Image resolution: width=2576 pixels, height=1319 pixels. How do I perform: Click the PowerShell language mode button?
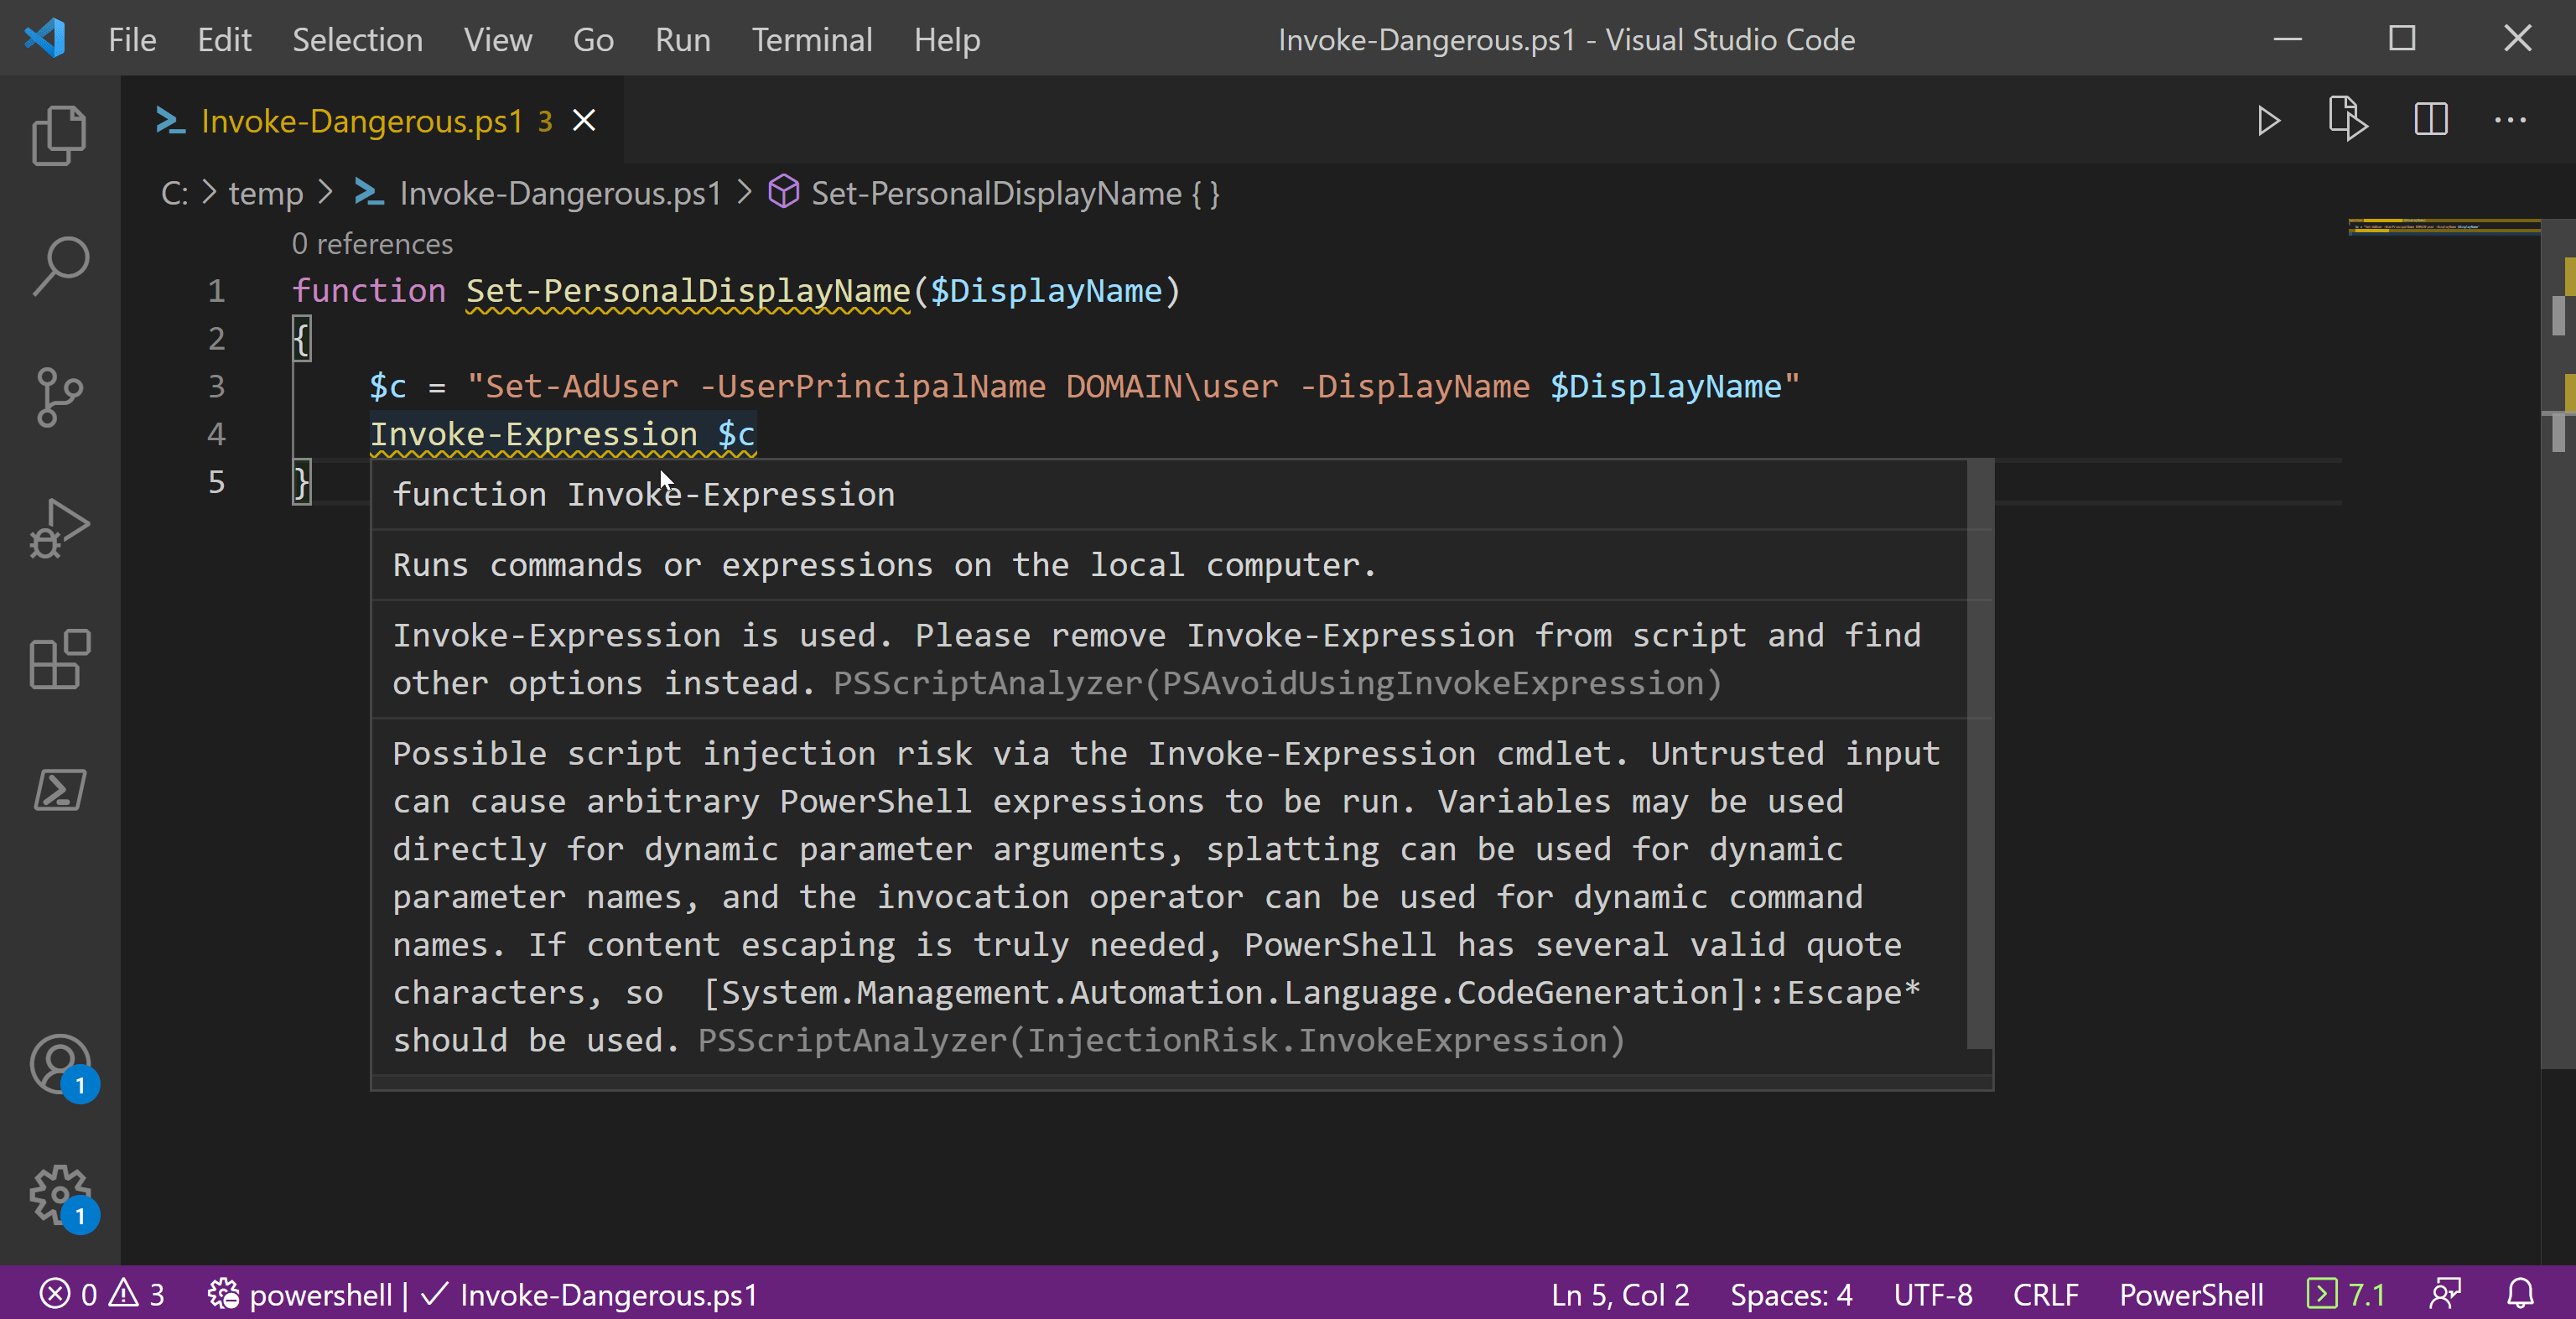coord(2190,1295)
